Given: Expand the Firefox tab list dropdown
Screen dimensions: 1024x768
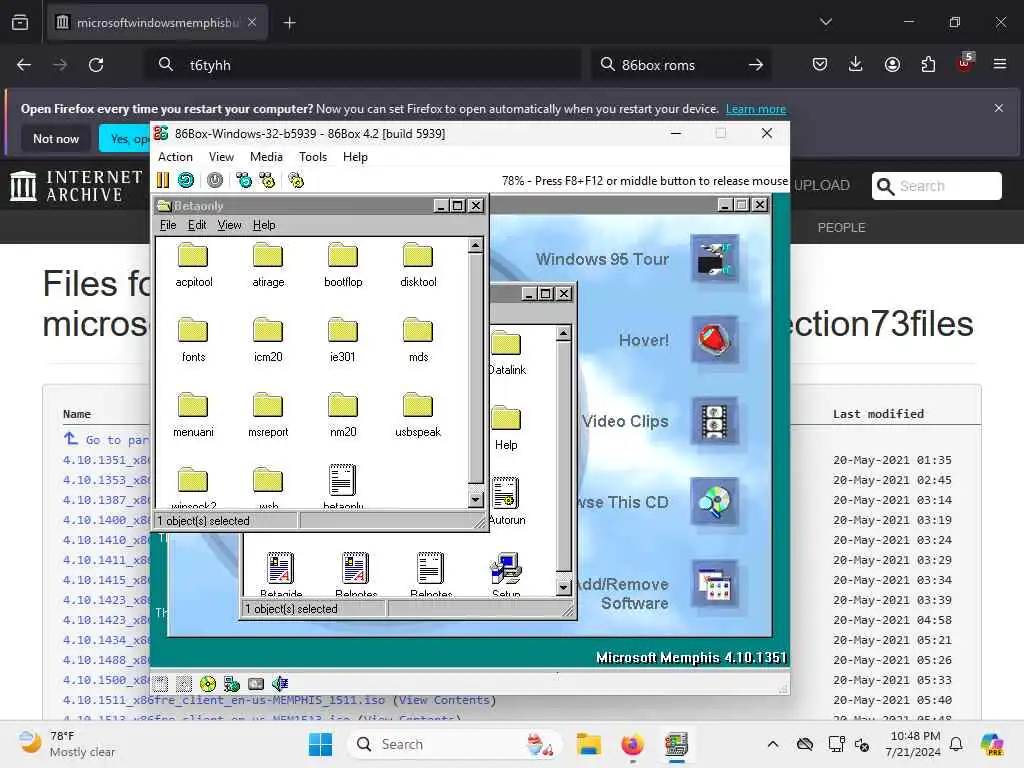Looking at the screenshot, I should (826, 22).
